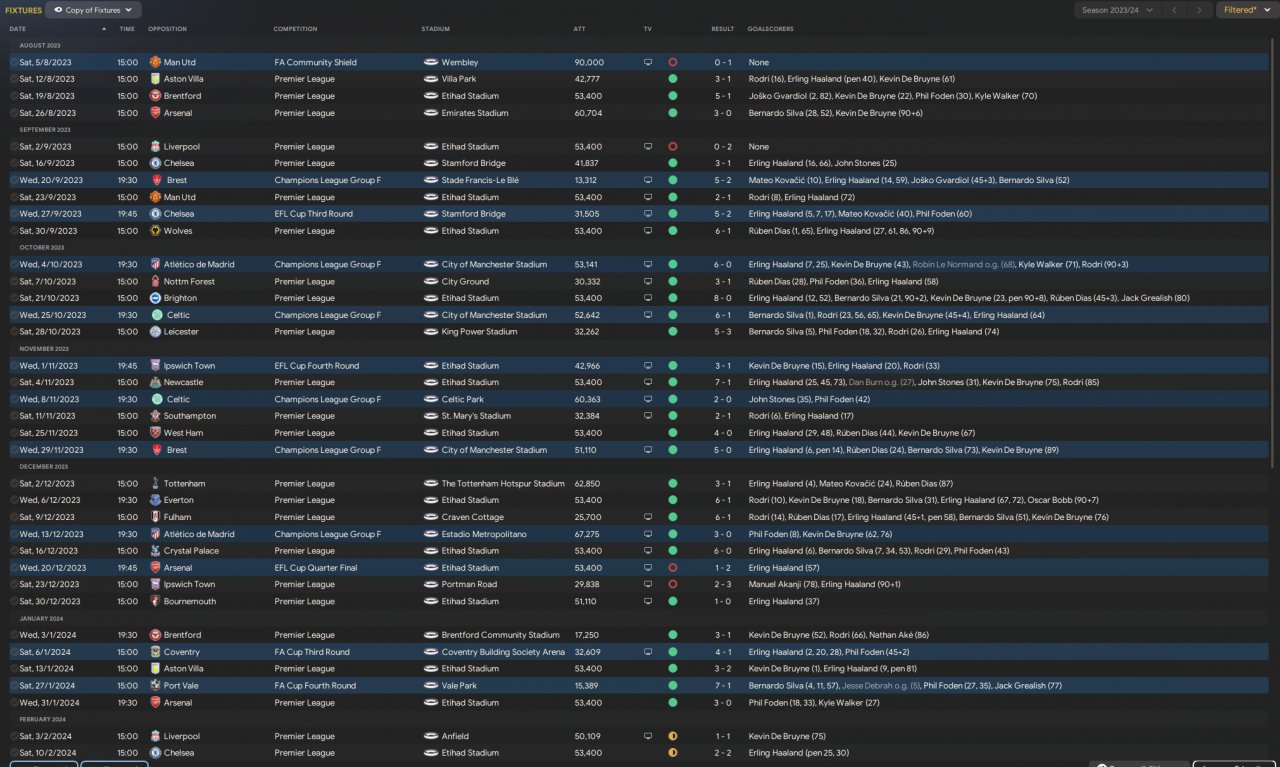
Task: Sort by the Opposition column header
Action: (x=167, y=29)
